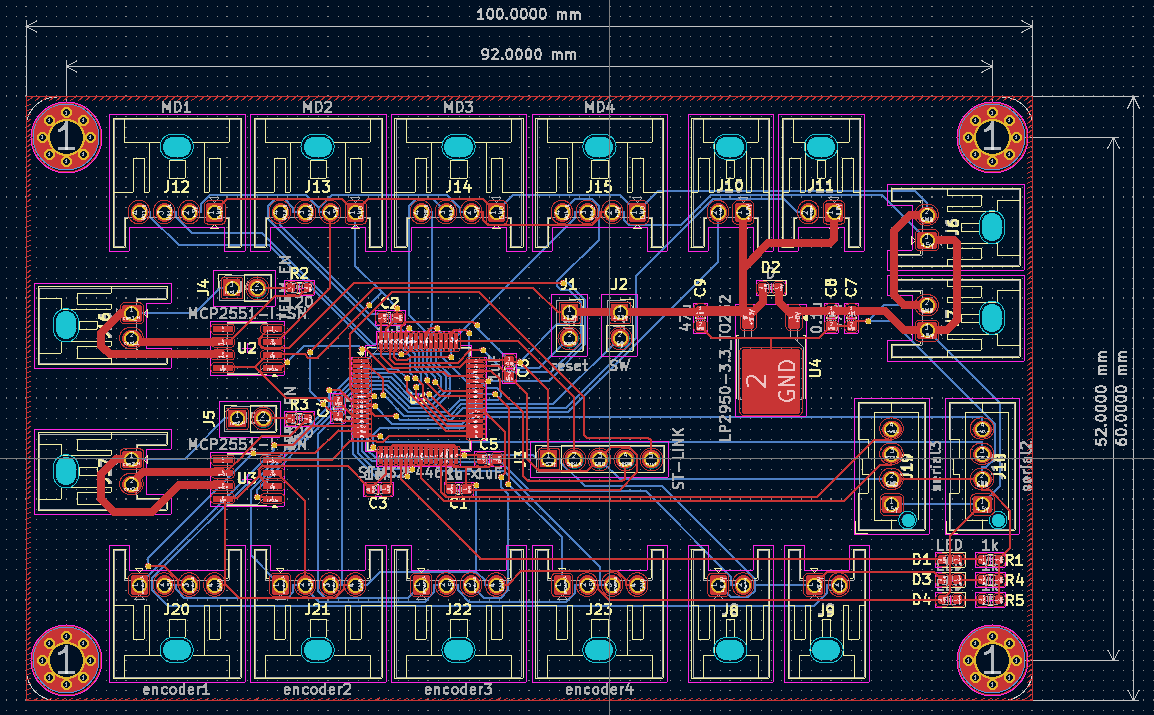Screen dimensions: 1154x715
Task: Select resistor R5 at bottom right
Action: [989, 600]
